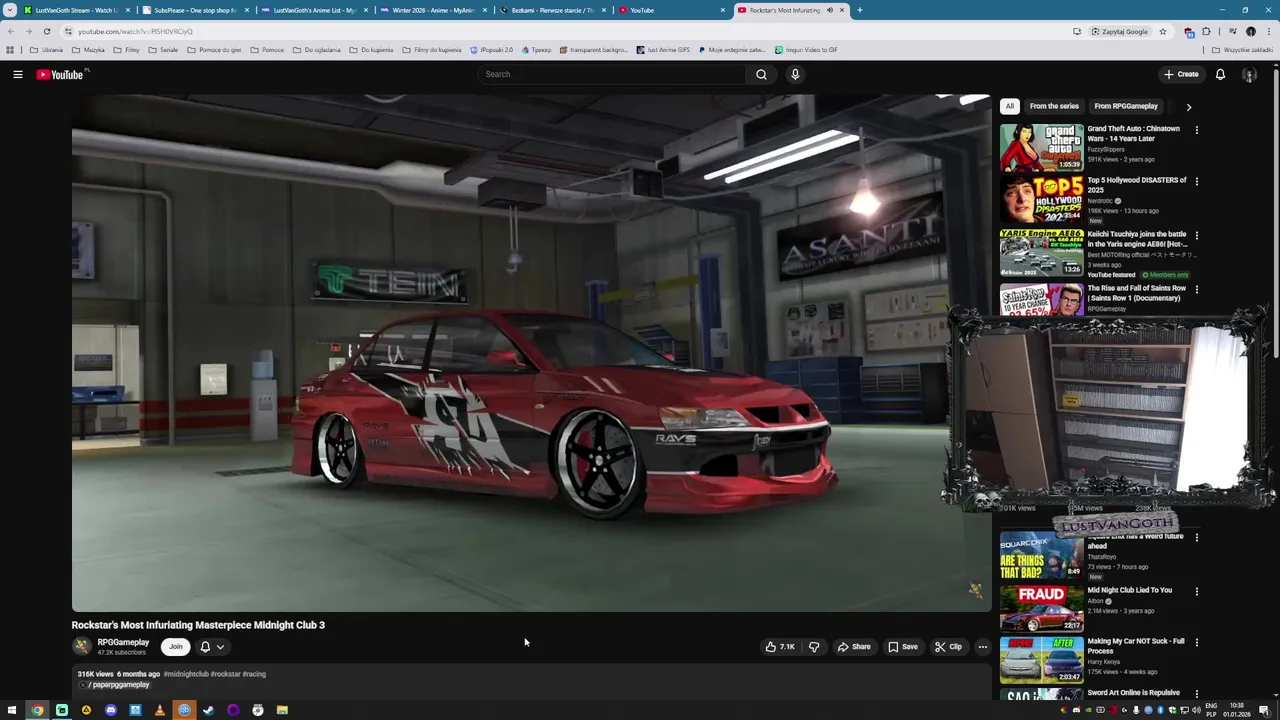Open options for Making My Car NOT Suck
1280x720 pixels.
(x=1196, y=643)
